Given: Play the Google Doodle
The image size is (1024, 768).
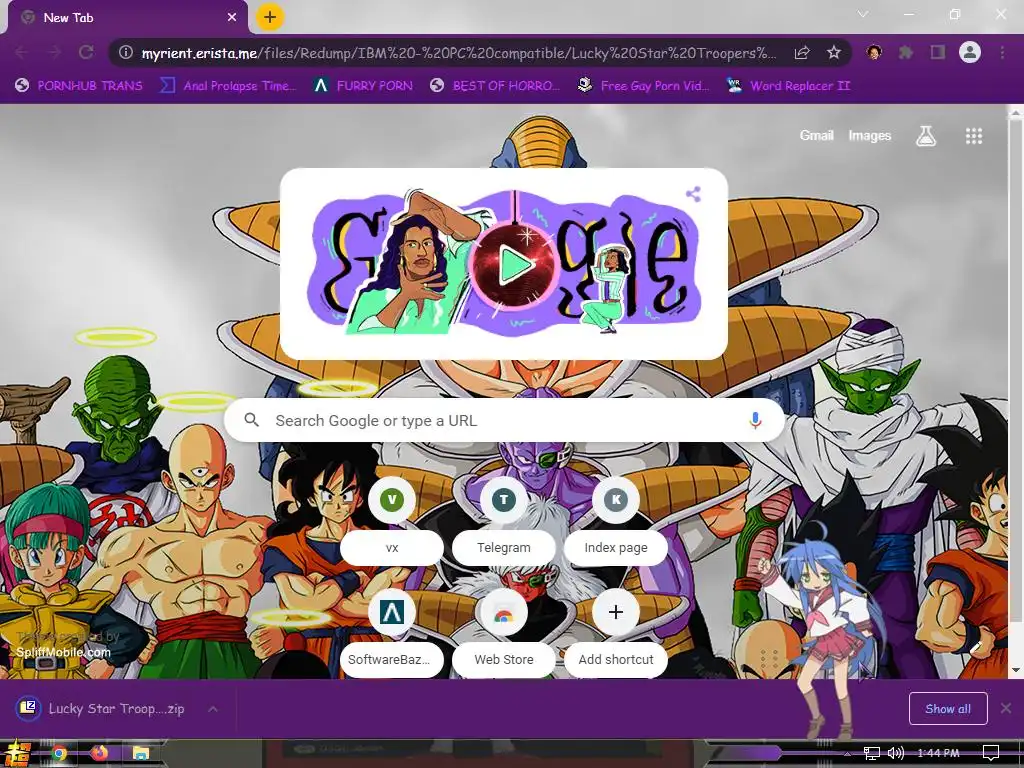Looking at the screenshot, I should tap(515, 265).
